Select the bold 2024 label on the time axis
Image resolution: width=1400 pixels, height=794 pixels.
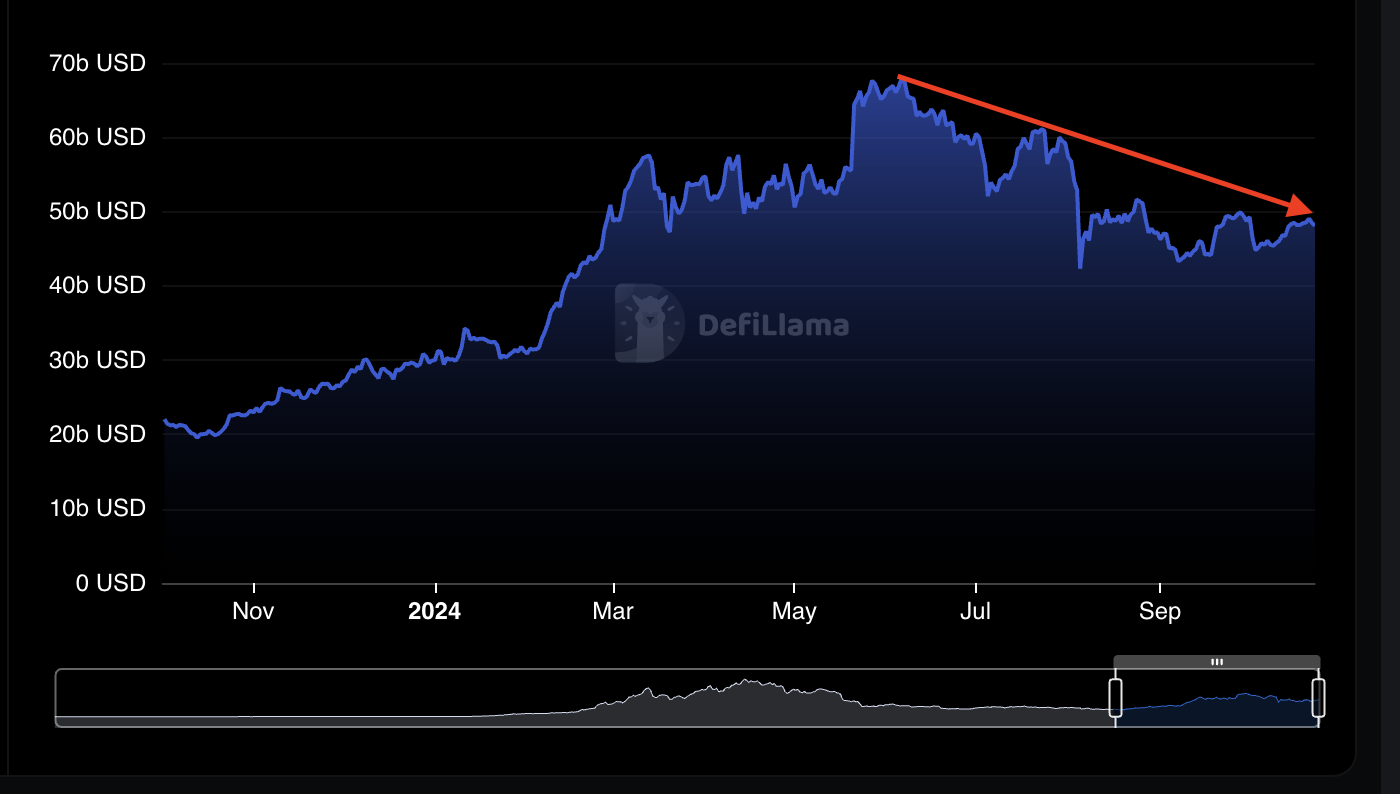pyautogui.click(x=435, y=611)
